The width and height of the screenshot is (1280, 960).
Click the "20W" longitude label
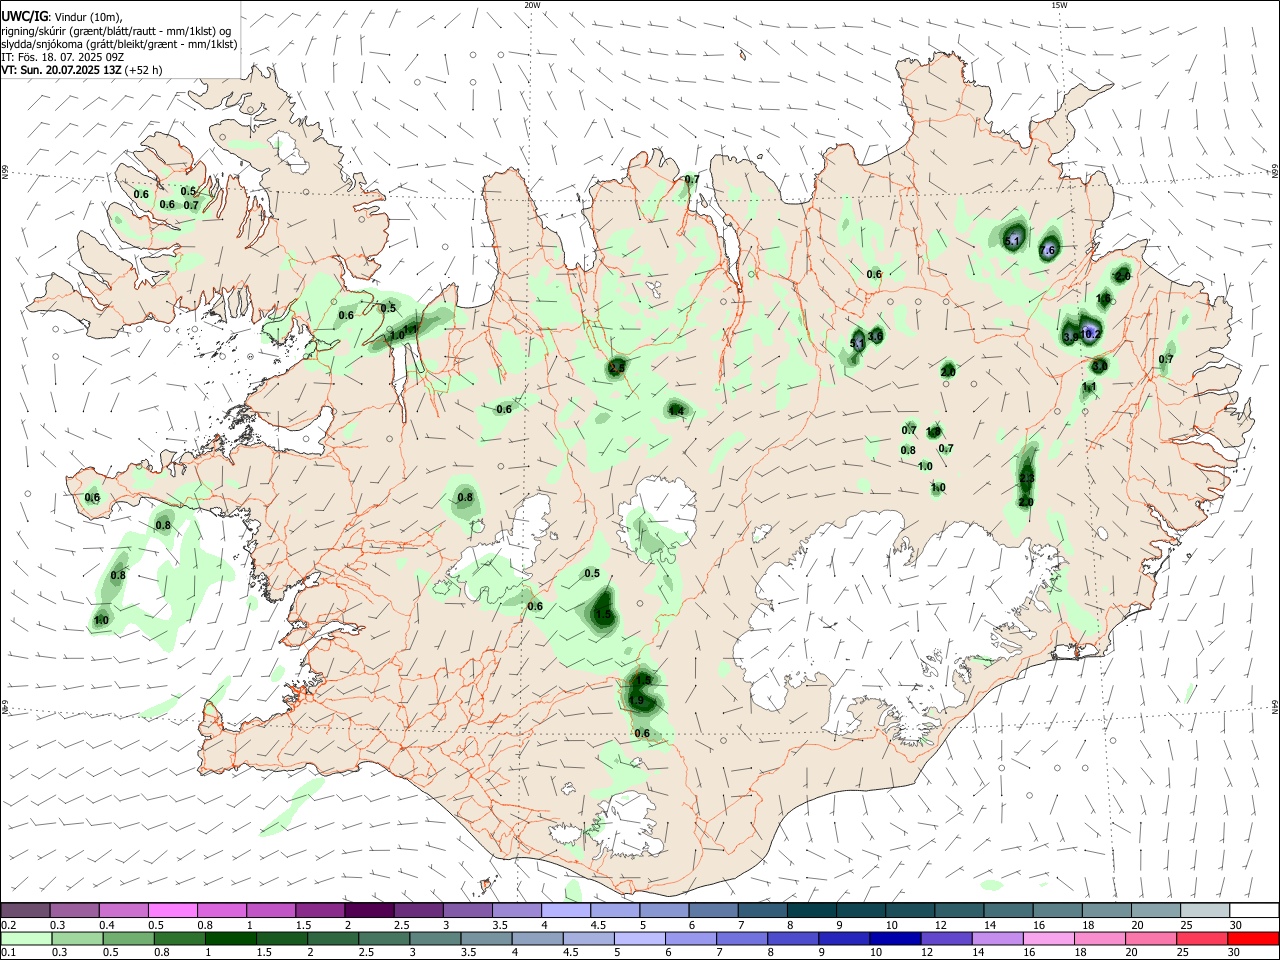[532, 5]
